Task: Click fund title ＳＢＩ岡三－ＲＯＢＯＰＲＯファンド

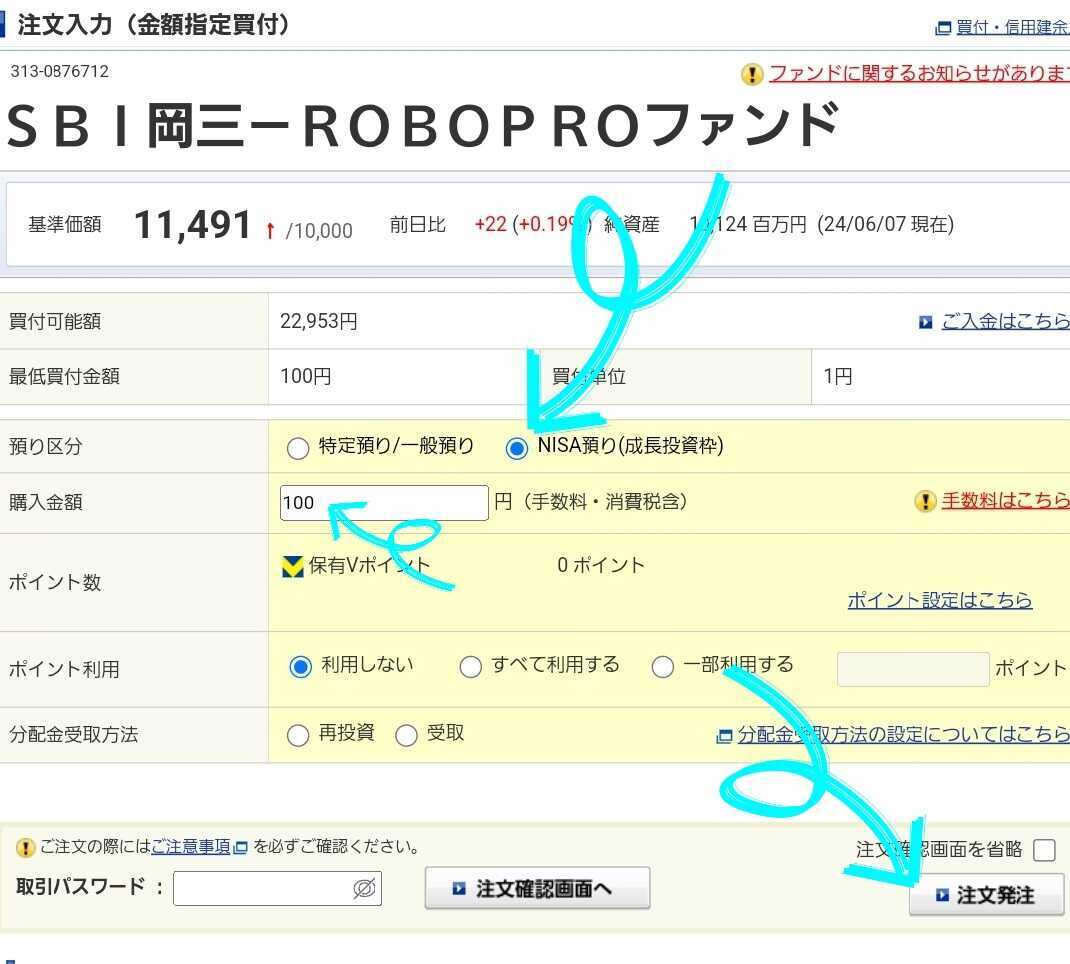Action: (423, 126)
